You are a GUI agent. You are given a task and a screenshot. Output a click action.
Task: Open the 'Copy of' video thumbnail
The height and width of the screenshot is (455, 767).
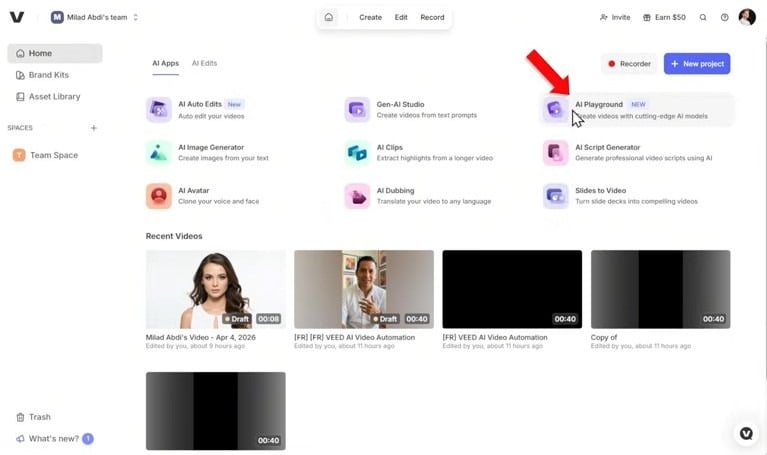pos(660,289)
